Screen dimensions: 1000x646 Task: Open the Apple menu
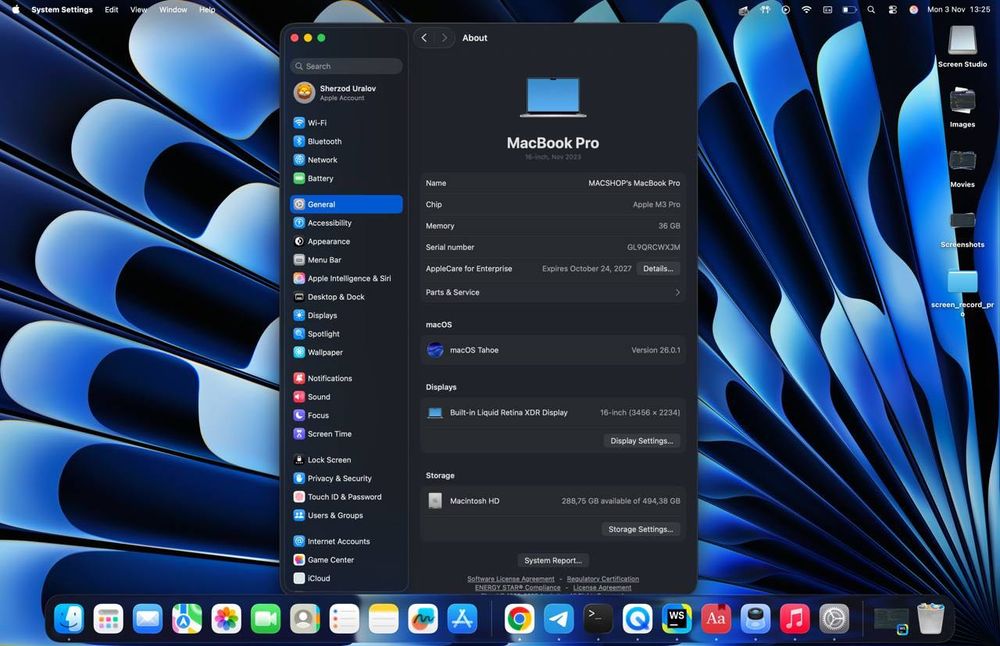(16, 10)
